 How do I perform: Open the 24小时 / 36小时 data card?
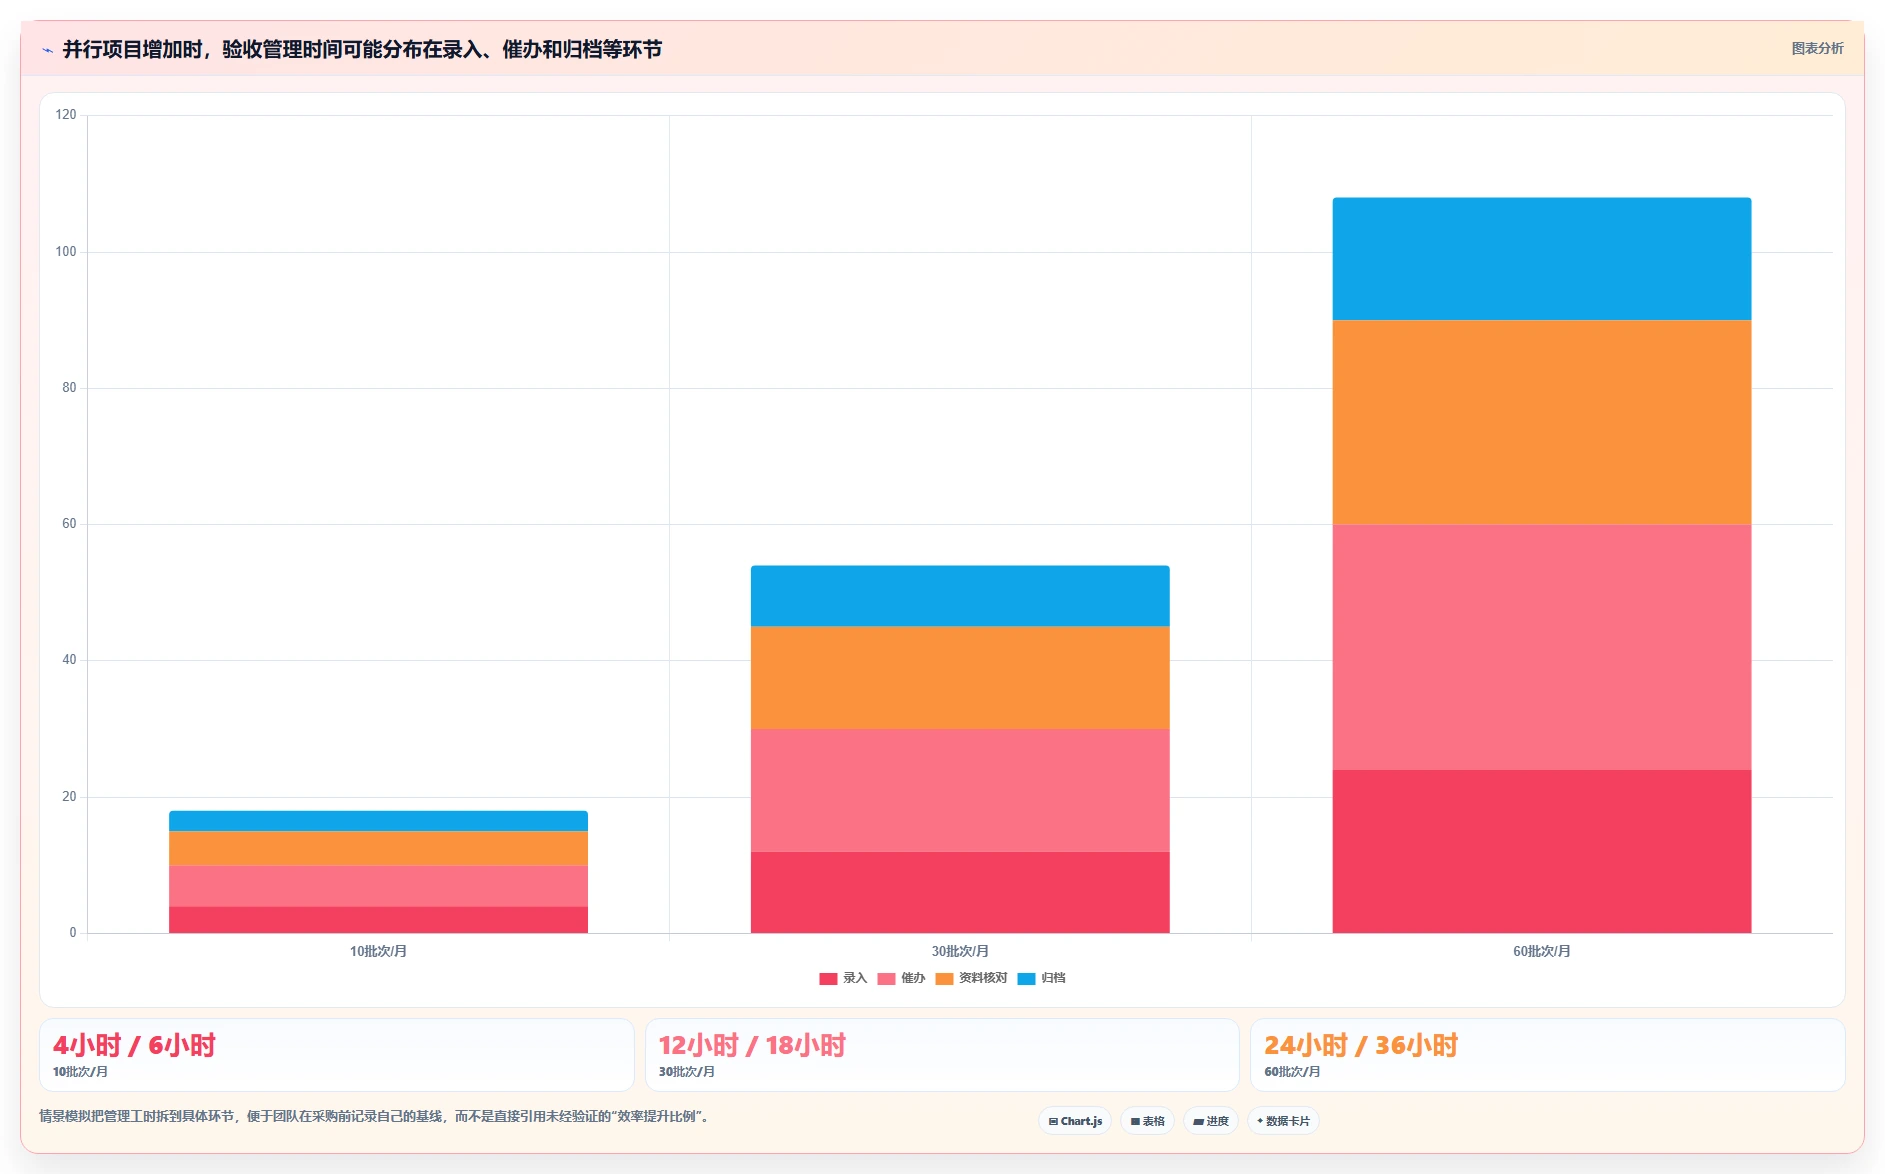click(1548, 1055)
